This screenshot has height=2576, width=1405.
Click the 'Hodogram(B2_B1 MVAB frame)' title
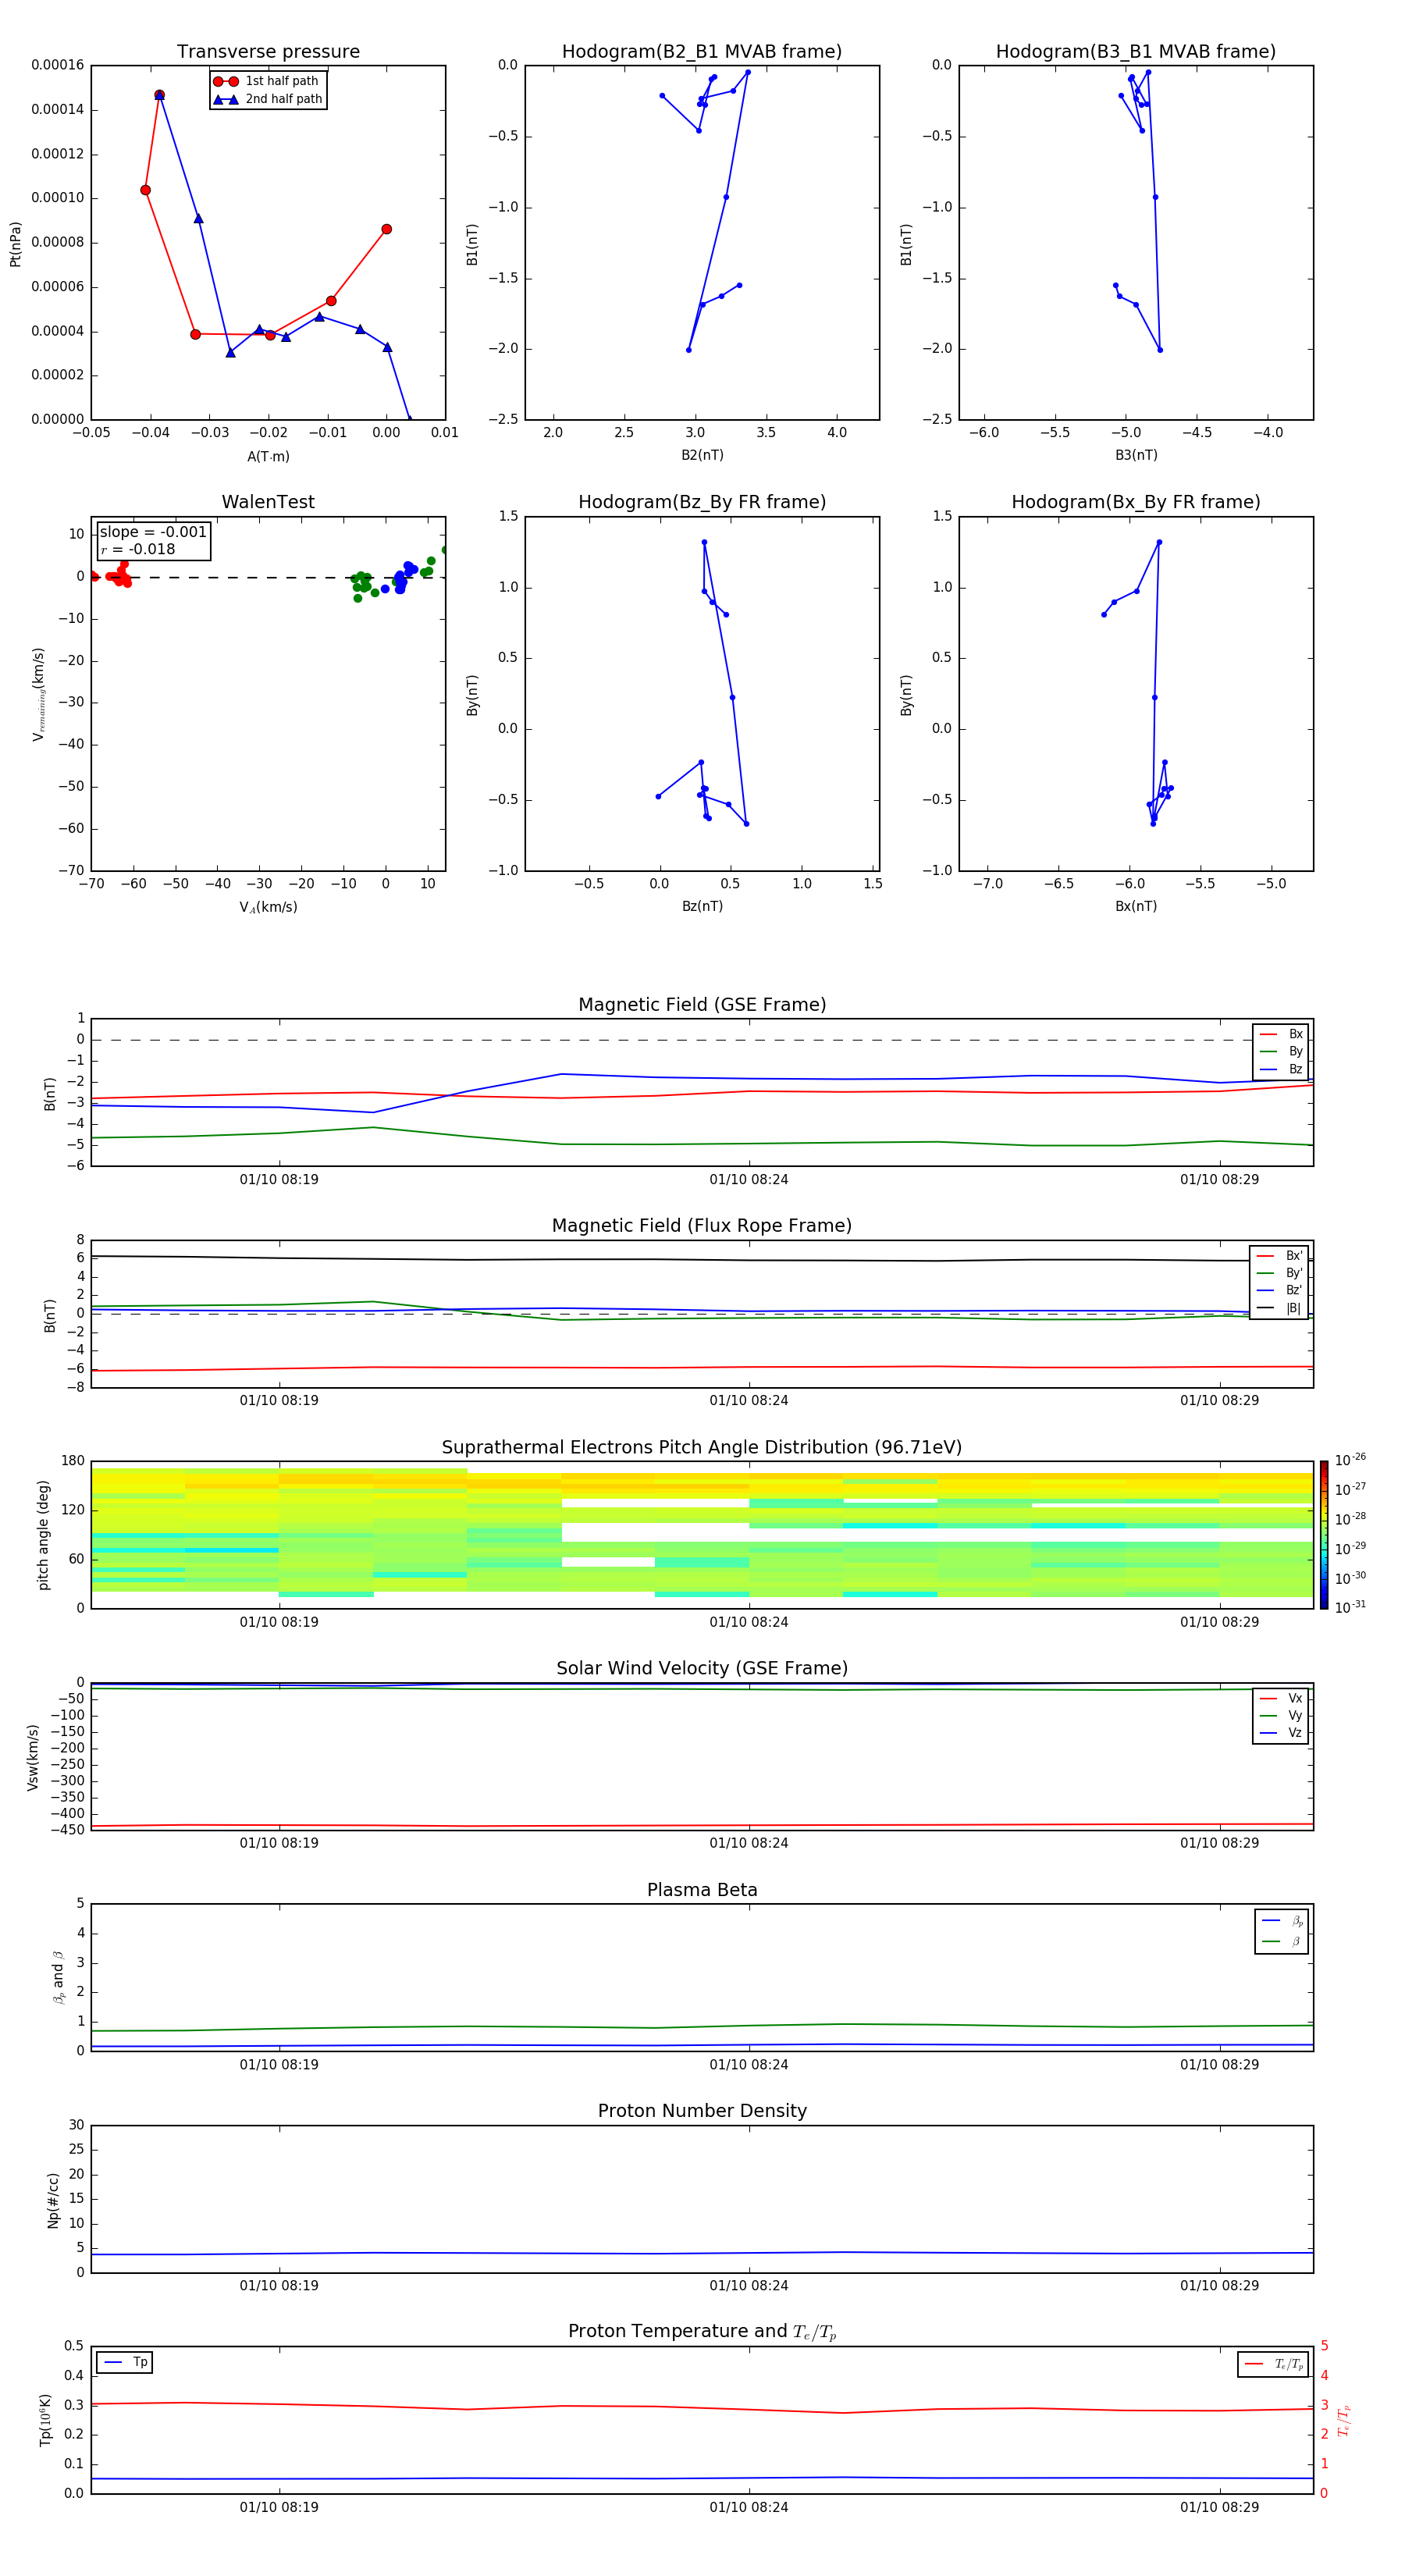coord(702,52)
